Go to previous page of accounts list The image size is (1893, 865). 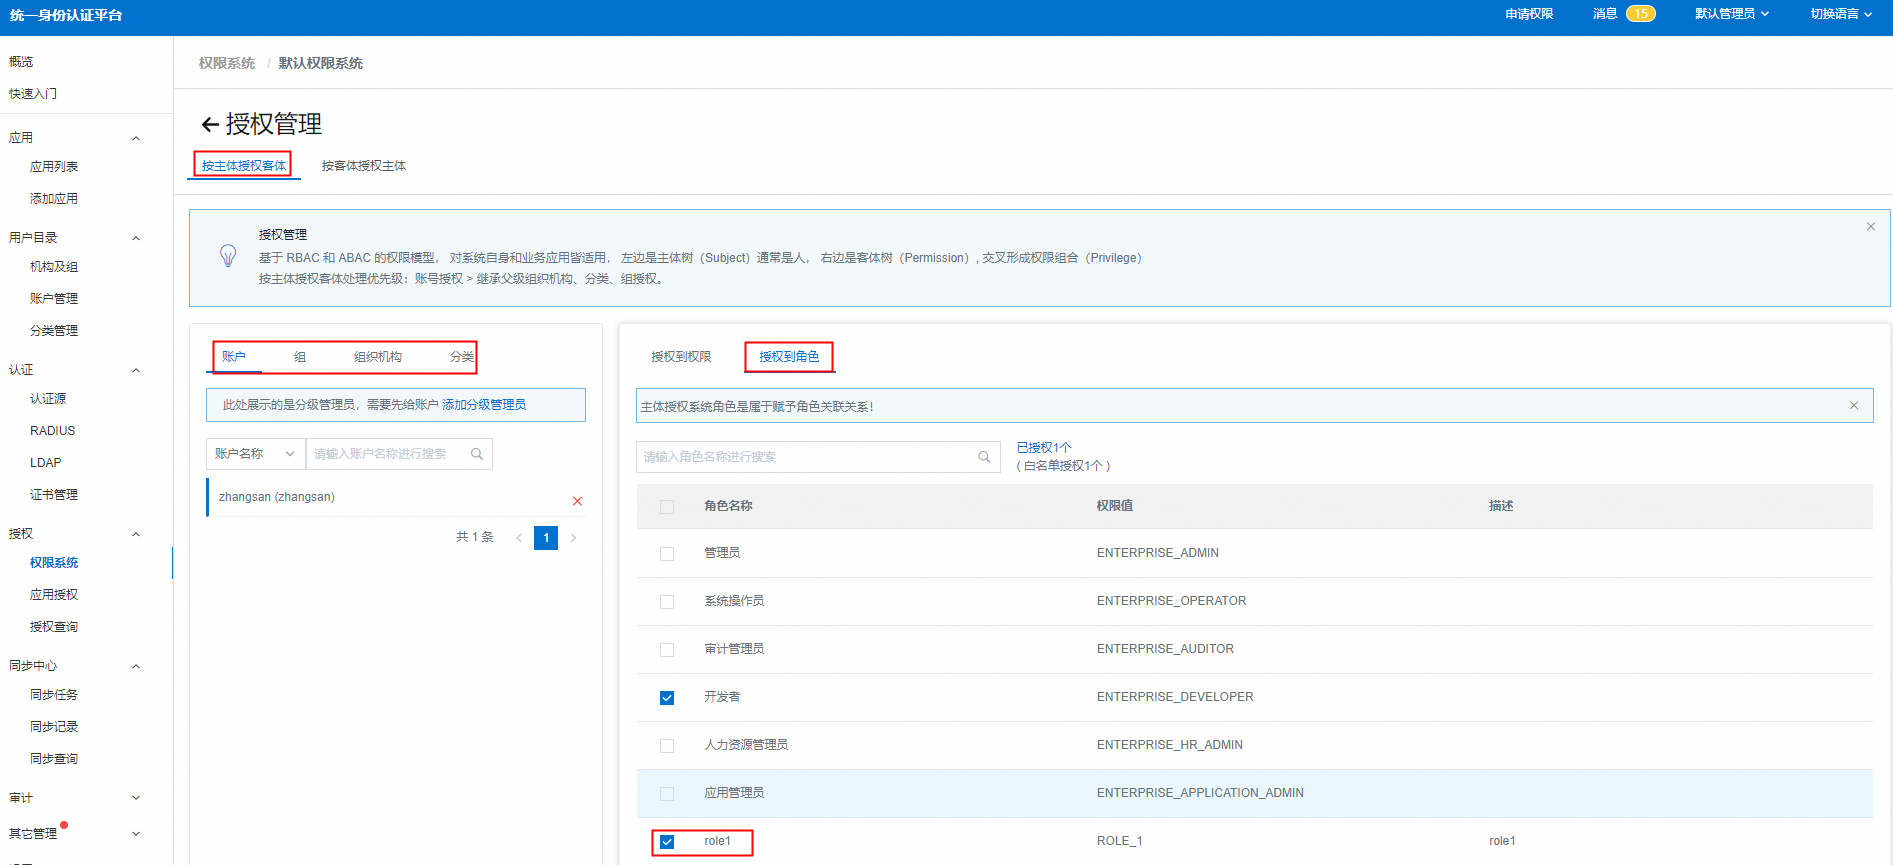pos(519,538)
